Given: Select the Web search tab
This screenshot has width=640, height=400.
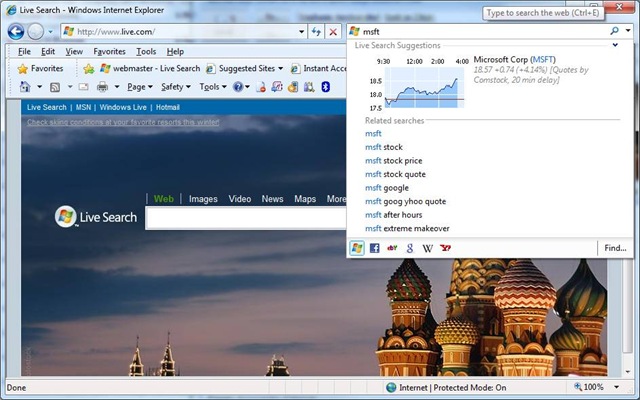Looking at the screenshot, I should 164,199.
